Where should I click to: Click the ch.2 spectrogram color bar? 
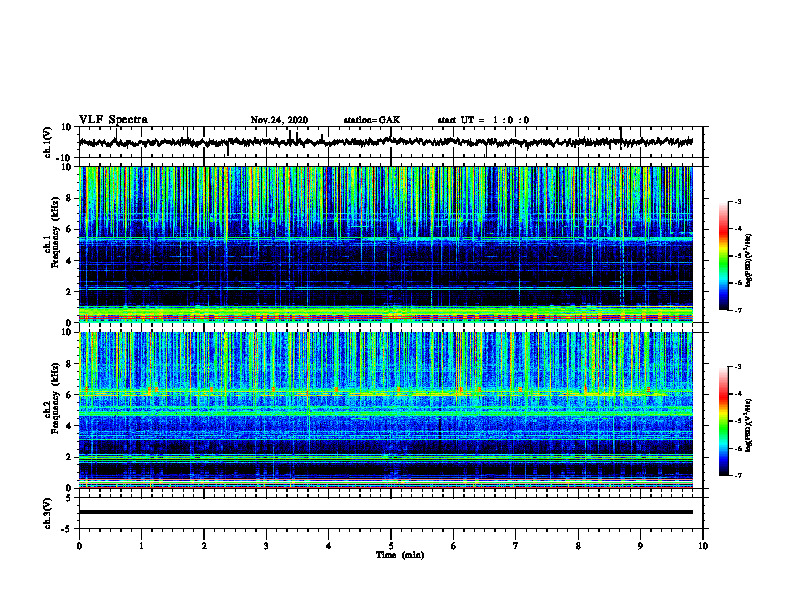point(723,421)
